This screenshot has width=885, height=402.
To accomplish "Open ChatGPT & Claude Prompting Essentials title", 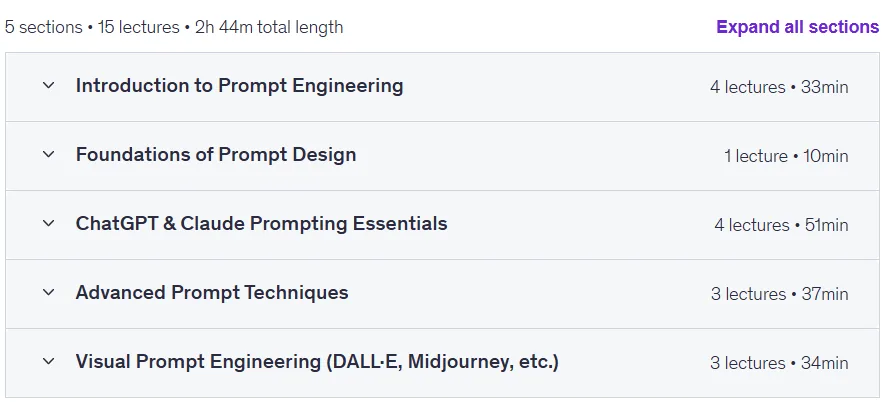I will [x=261, y=224].
